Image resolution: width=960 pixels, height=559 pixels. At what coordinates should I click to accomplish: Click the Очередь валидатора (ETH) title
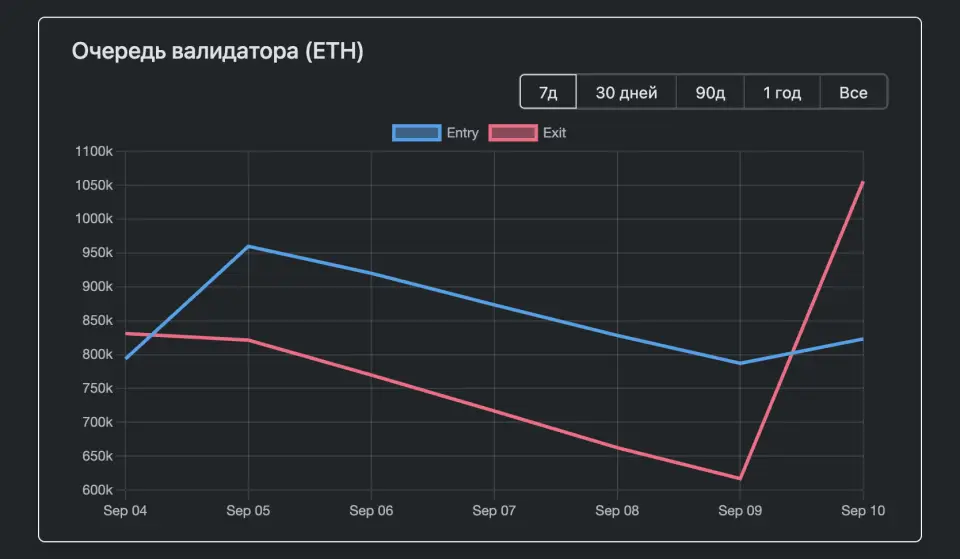[x=217, y=51]
